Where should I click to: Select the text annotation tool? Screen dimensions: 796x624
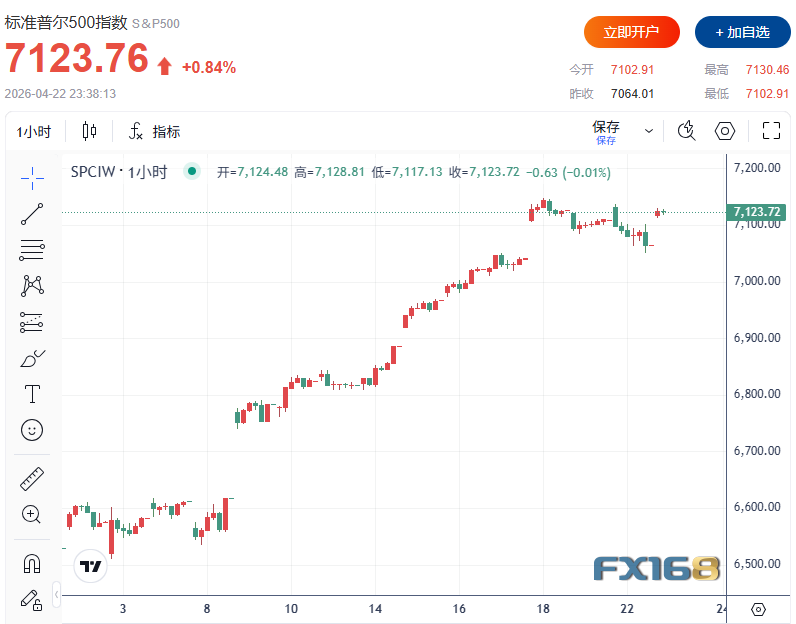tap(32, 393)
